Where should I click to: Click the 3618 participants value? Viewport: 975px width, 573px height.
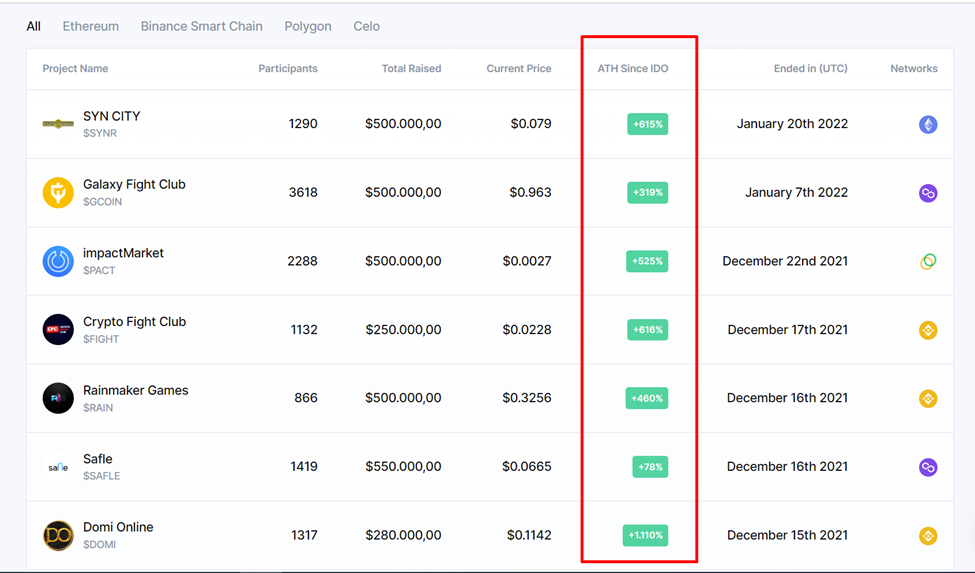pyautogui.click(x=303, y=193)
